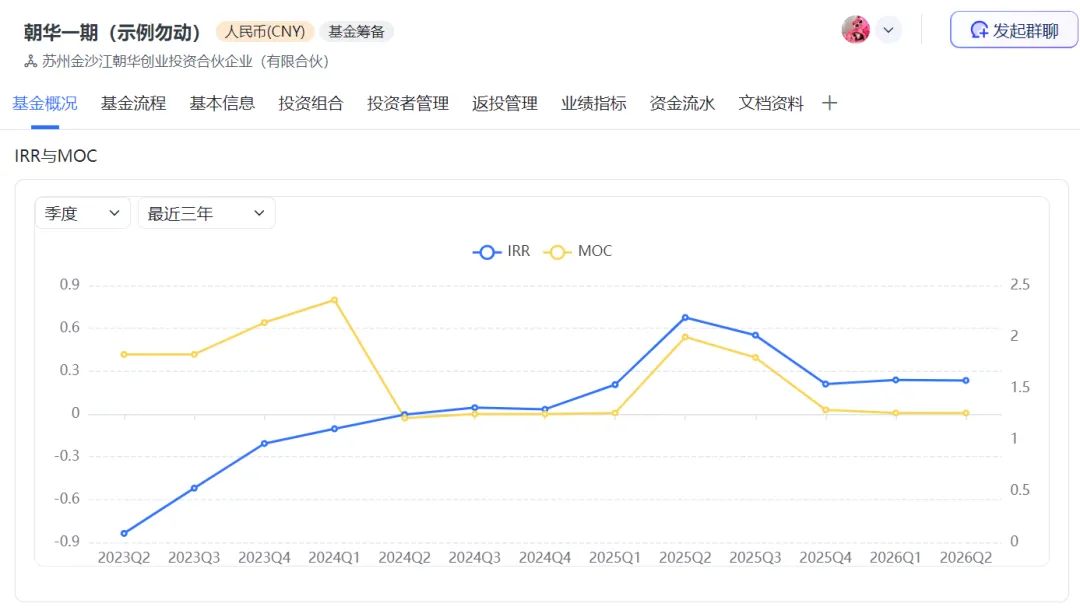The height and width of the screenshot is (614, 1080).
Task: Click the IRR peak point at 2025Q2
Action: point(684,317)
